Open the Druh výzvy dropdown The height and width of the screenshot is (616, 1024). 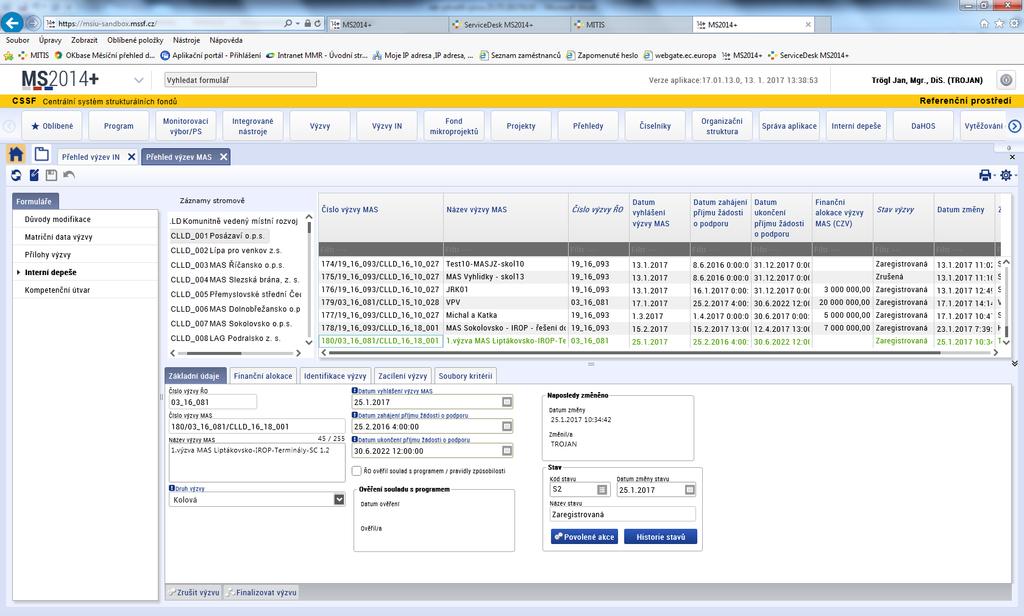(339, 500)
